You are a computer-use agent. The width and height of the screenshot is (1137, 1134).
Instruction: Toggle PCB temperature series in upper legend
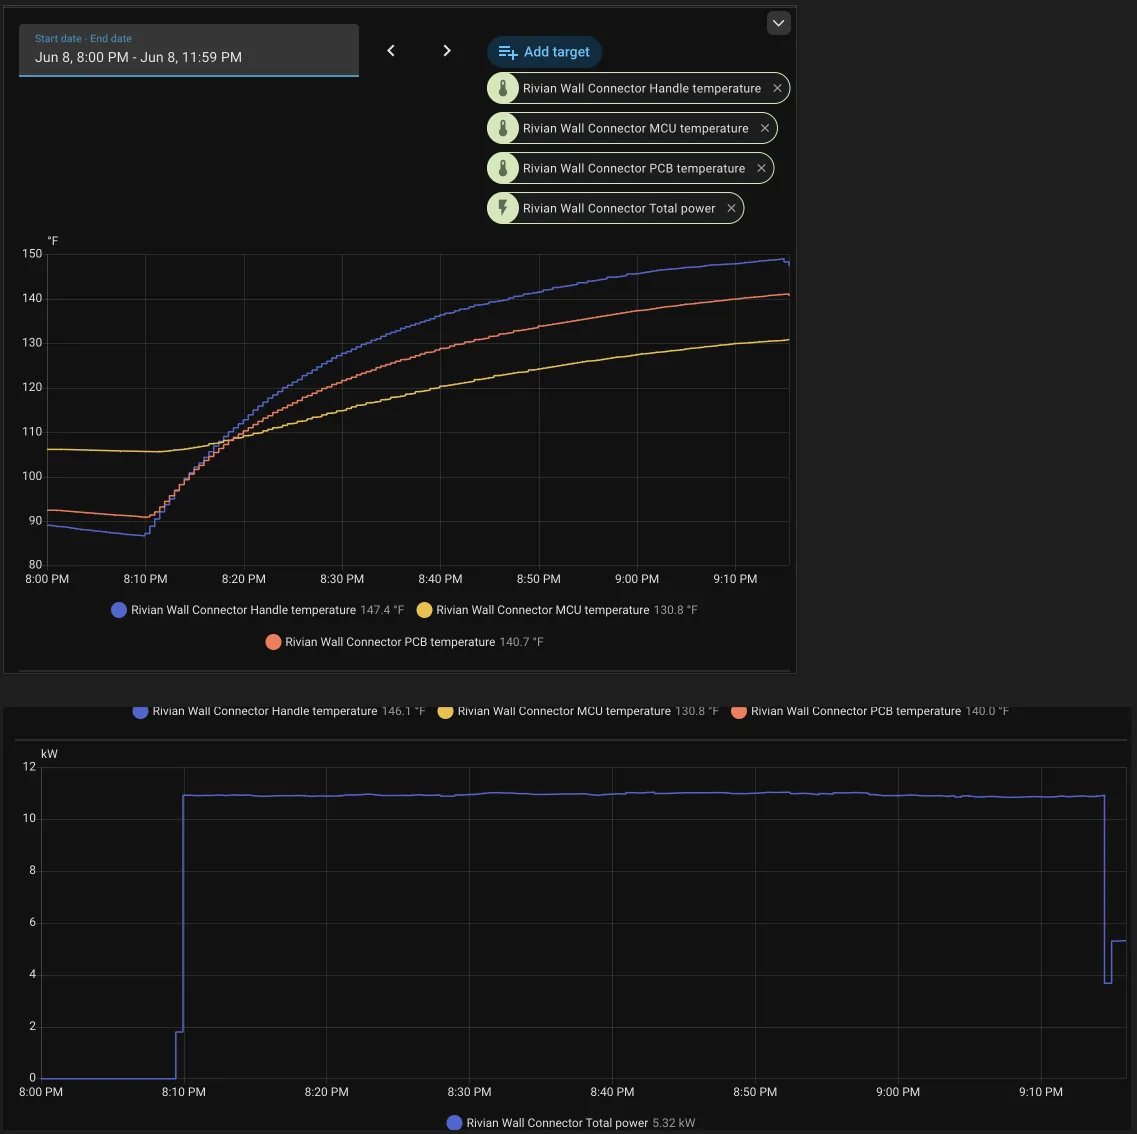[x=405, y=642]
